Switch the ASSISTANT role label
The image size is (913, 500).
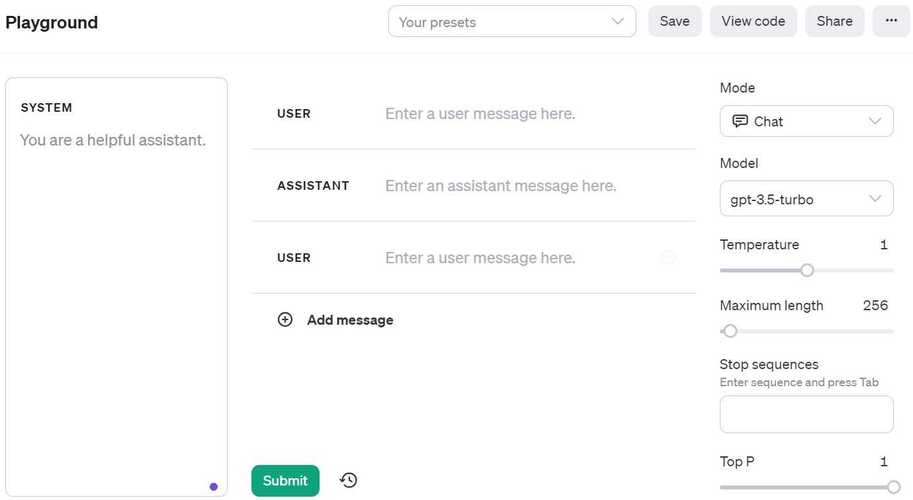tap(313, 186)
